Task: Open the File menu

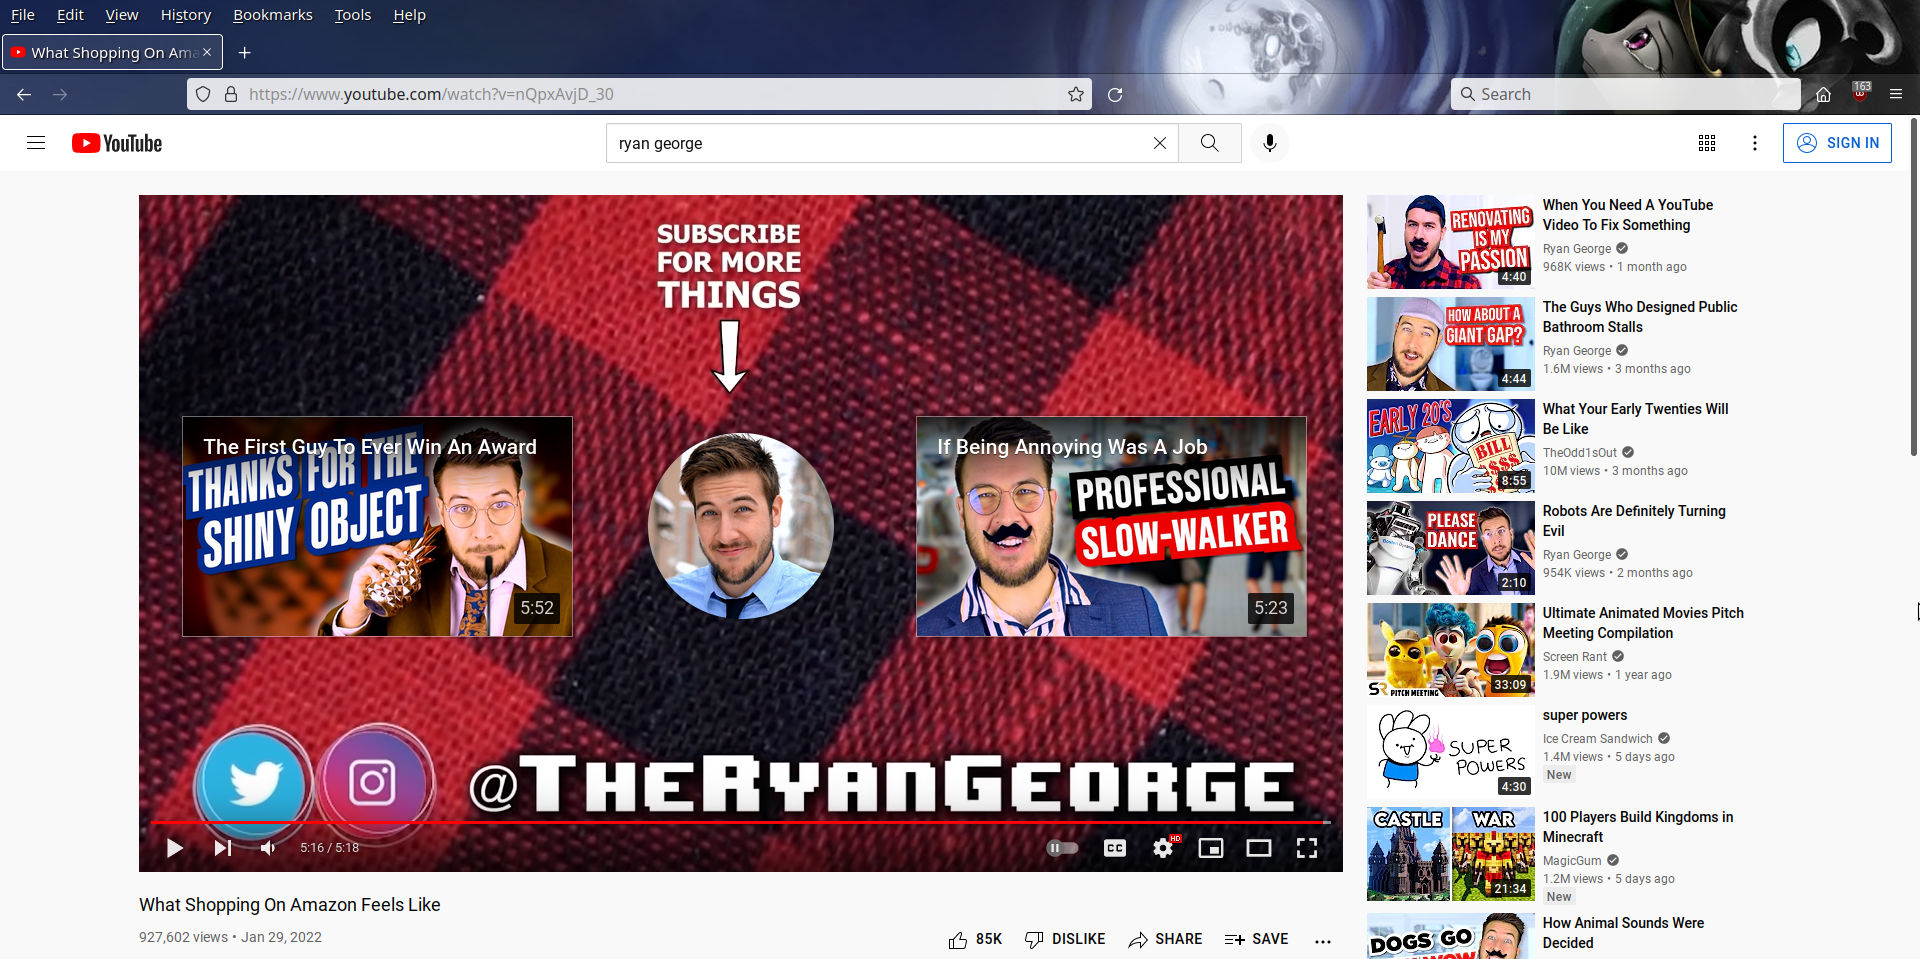Action: [22, 15]
